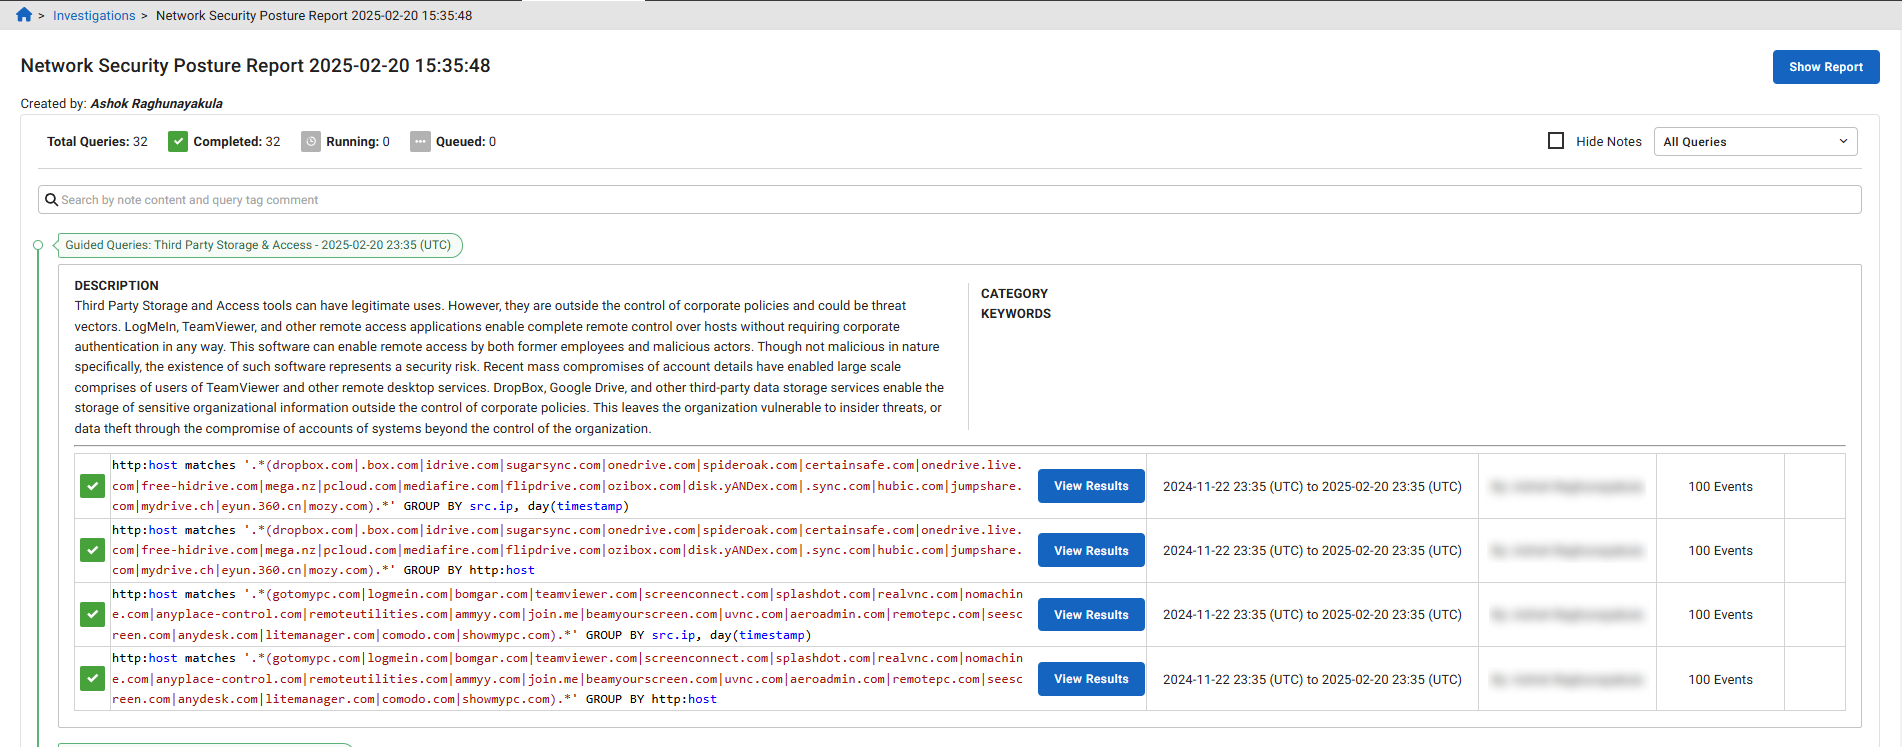The width and height of the screenshot is (1902, 747).
Task: Click Total Queries count 32
Action: [x=140, y=142]
